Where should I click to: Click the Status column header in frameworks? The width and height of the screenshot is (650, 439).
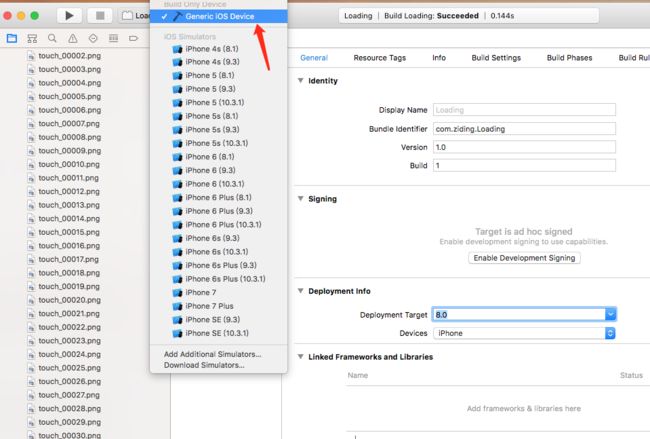[x=631, y=375]
